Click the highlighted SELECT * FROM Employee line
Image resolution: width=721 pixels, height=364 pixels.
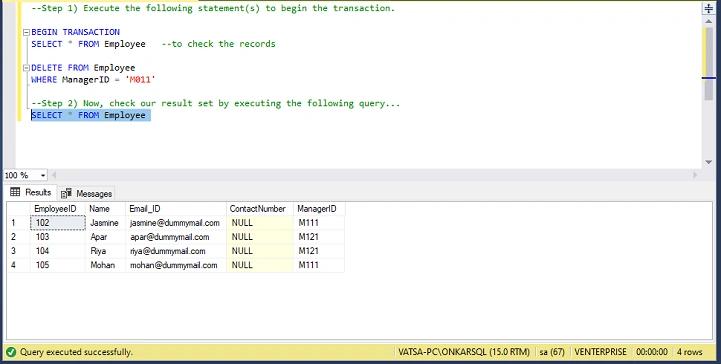click(x=91, y=115)
